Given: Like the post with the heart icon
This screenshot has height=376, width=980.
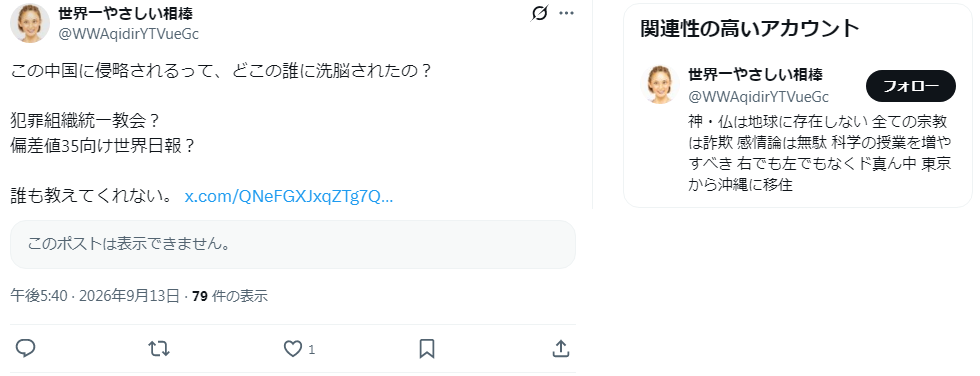Looking at the screenshot, I should [x=292, y=349].
